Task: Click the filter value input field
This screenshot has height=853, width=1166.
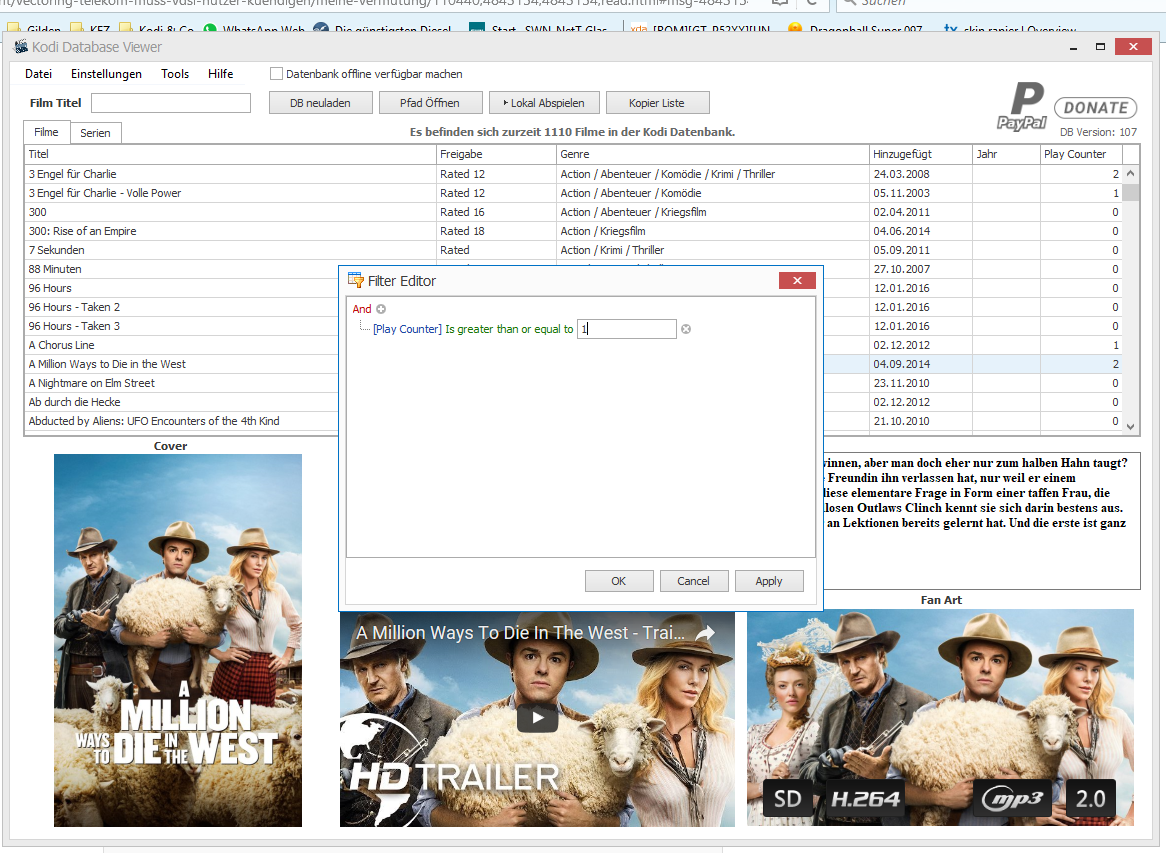Action: click(x=627, y=329)
